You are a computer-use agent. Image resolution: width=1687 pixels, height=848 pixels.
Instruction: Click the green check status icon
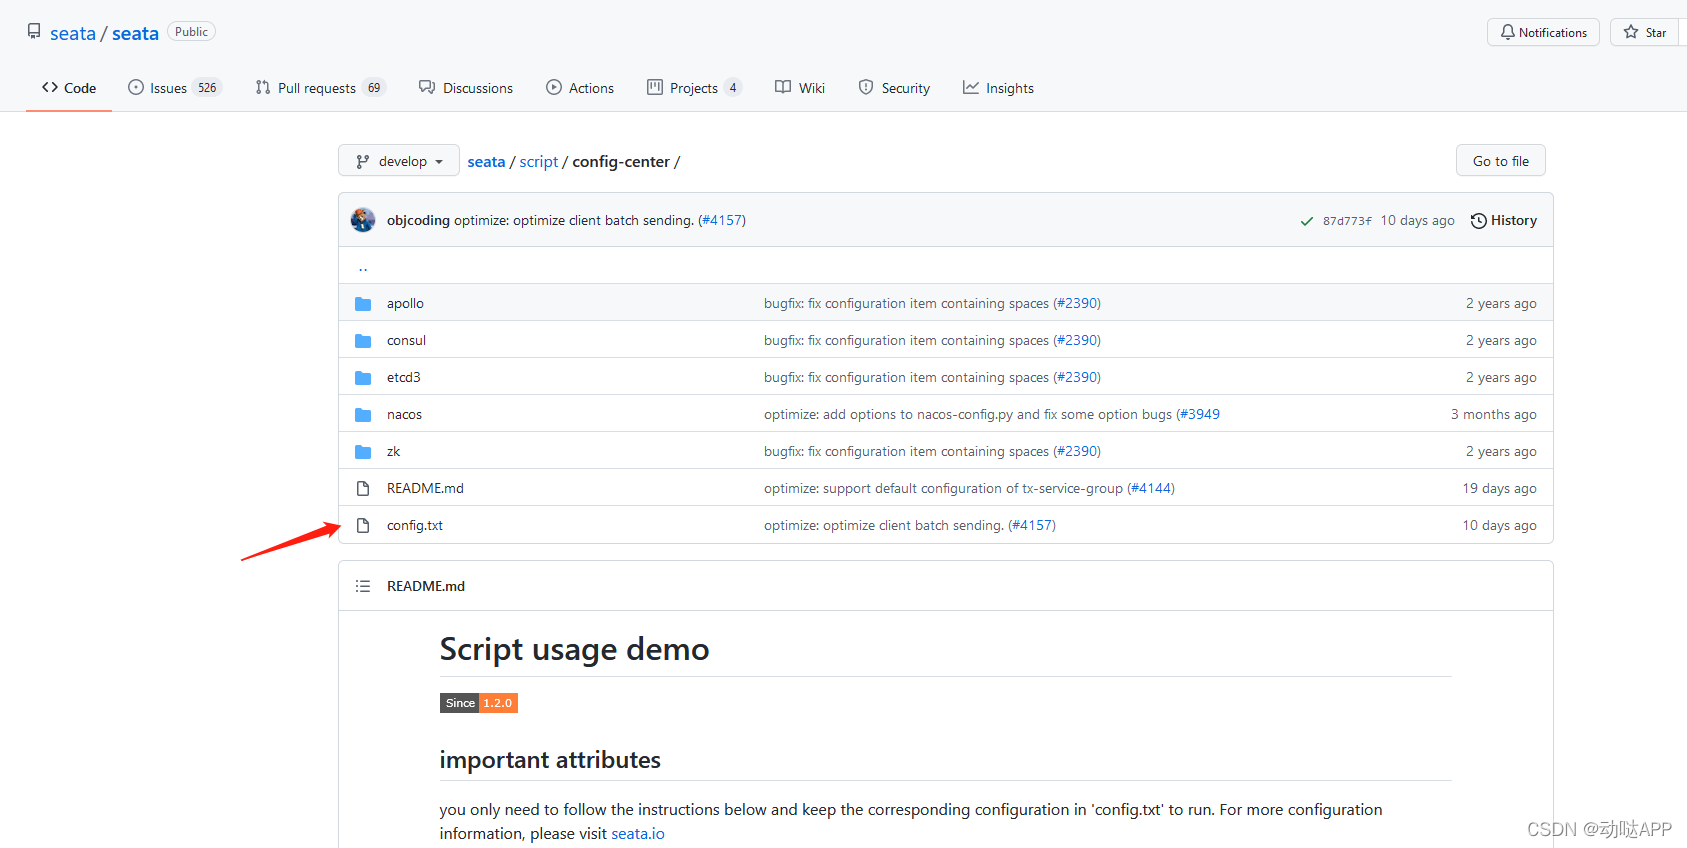click(x=1306, y=221)
